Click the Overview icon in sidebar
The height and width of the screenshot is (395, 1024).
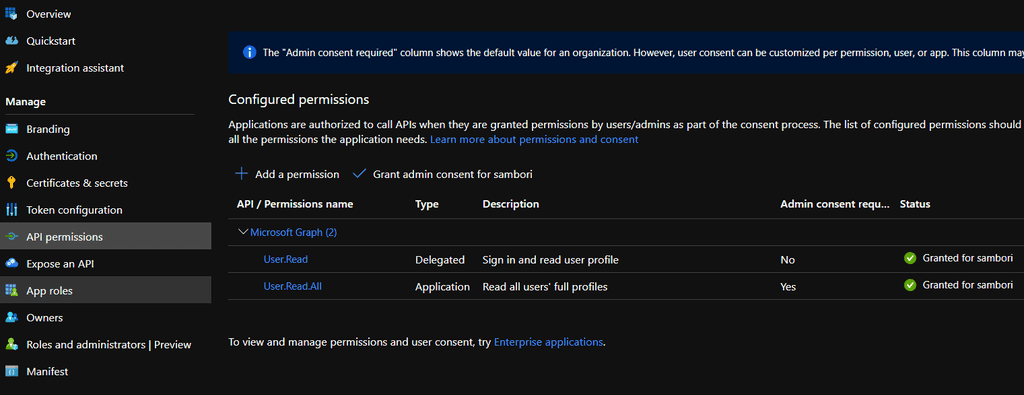pos(11,14)
